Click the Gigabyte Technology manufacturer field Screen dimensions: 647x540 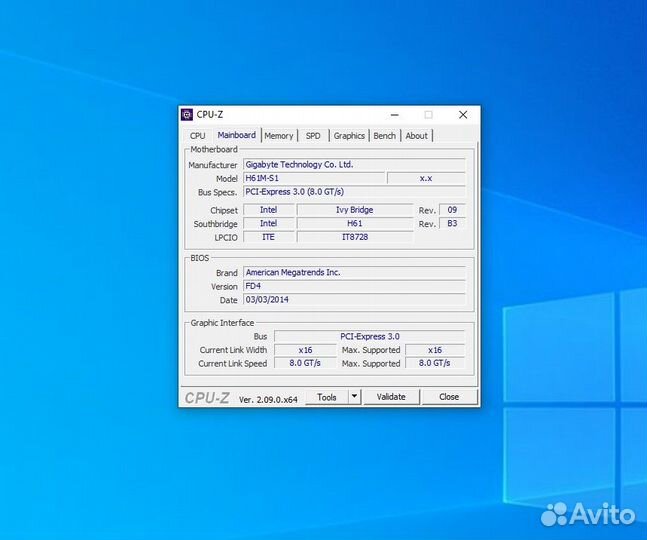point(354,164)
